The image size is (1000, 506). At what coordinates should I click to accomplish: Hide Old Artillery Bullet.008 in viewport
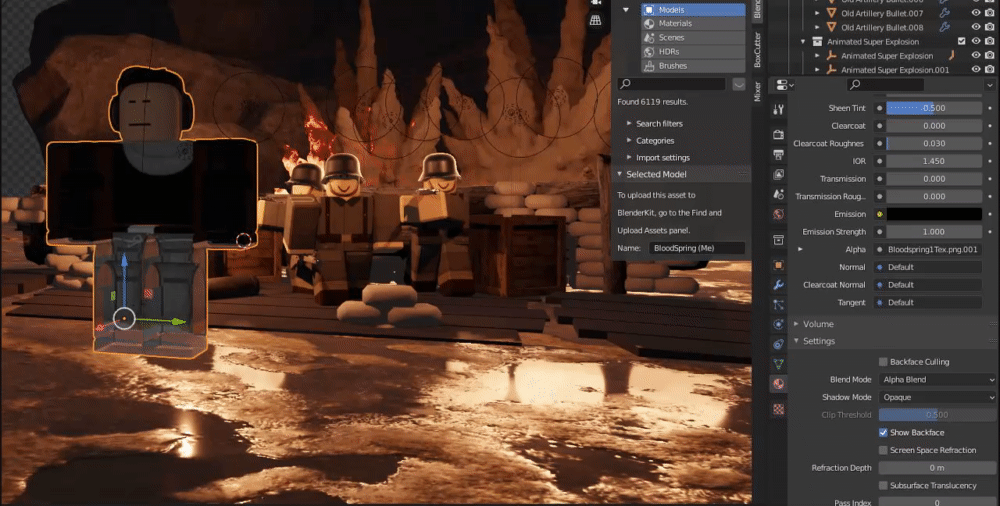pyautogui.click(x=976, y=27)
